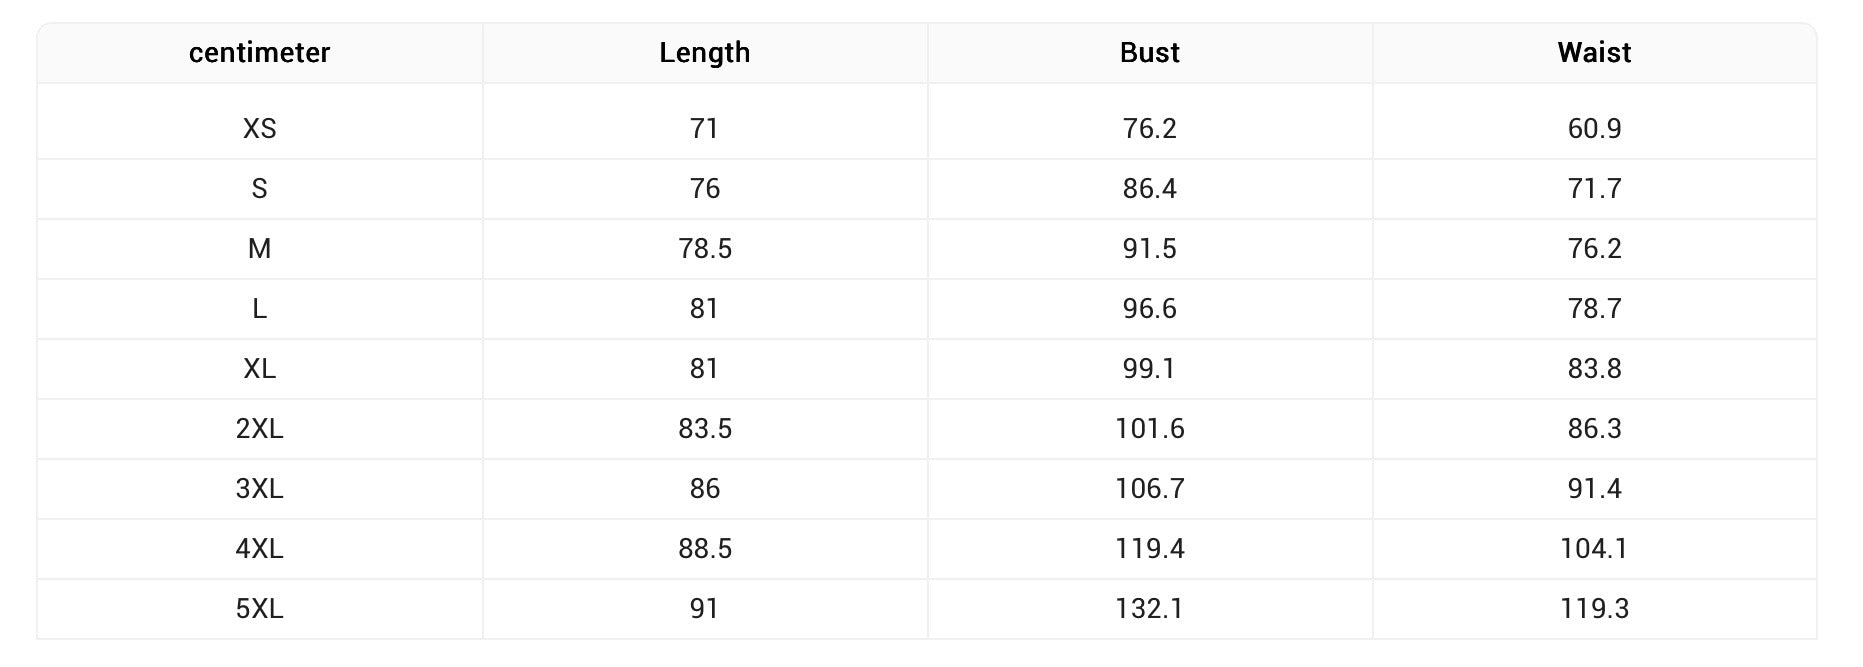
Task: Click the 60.9 waist value for XS
Action: (x=1594, y=129)
